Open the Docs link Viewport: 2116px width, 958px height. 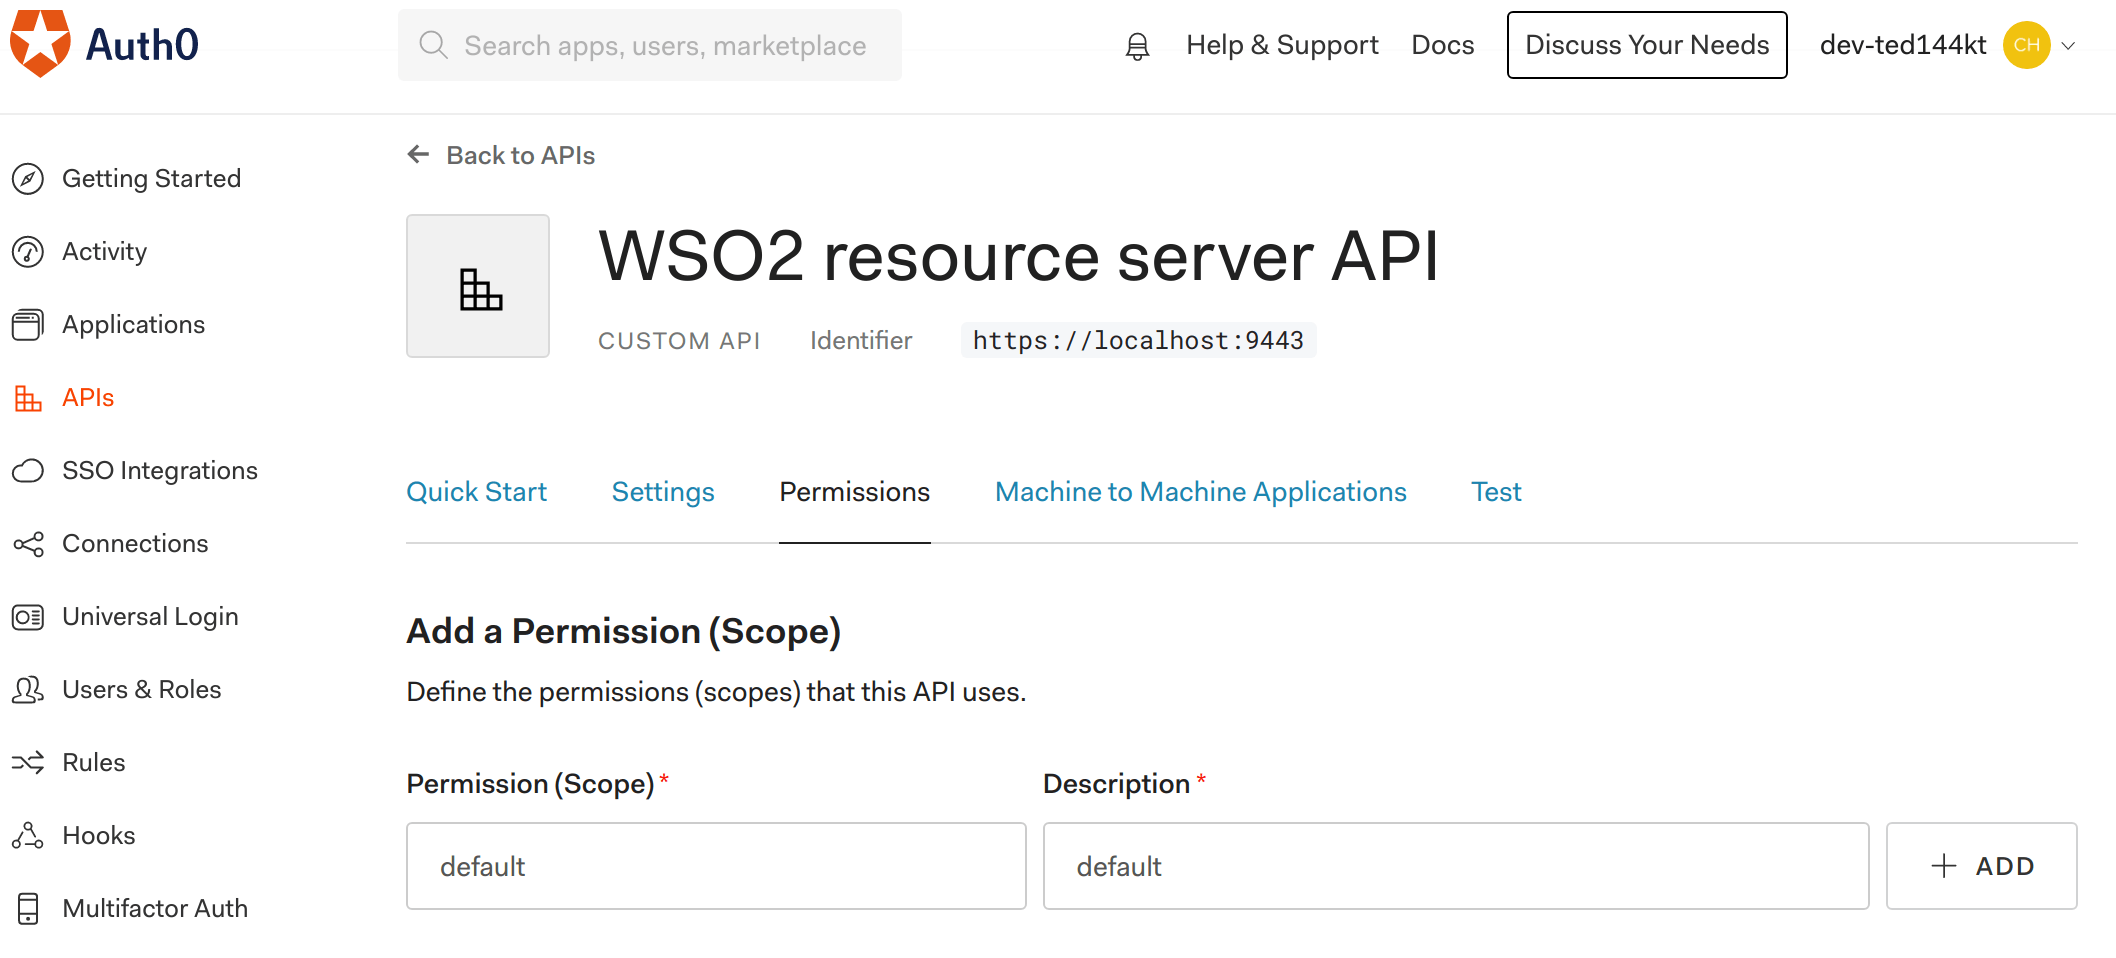pyautogui.click(x=1442, y=45)
